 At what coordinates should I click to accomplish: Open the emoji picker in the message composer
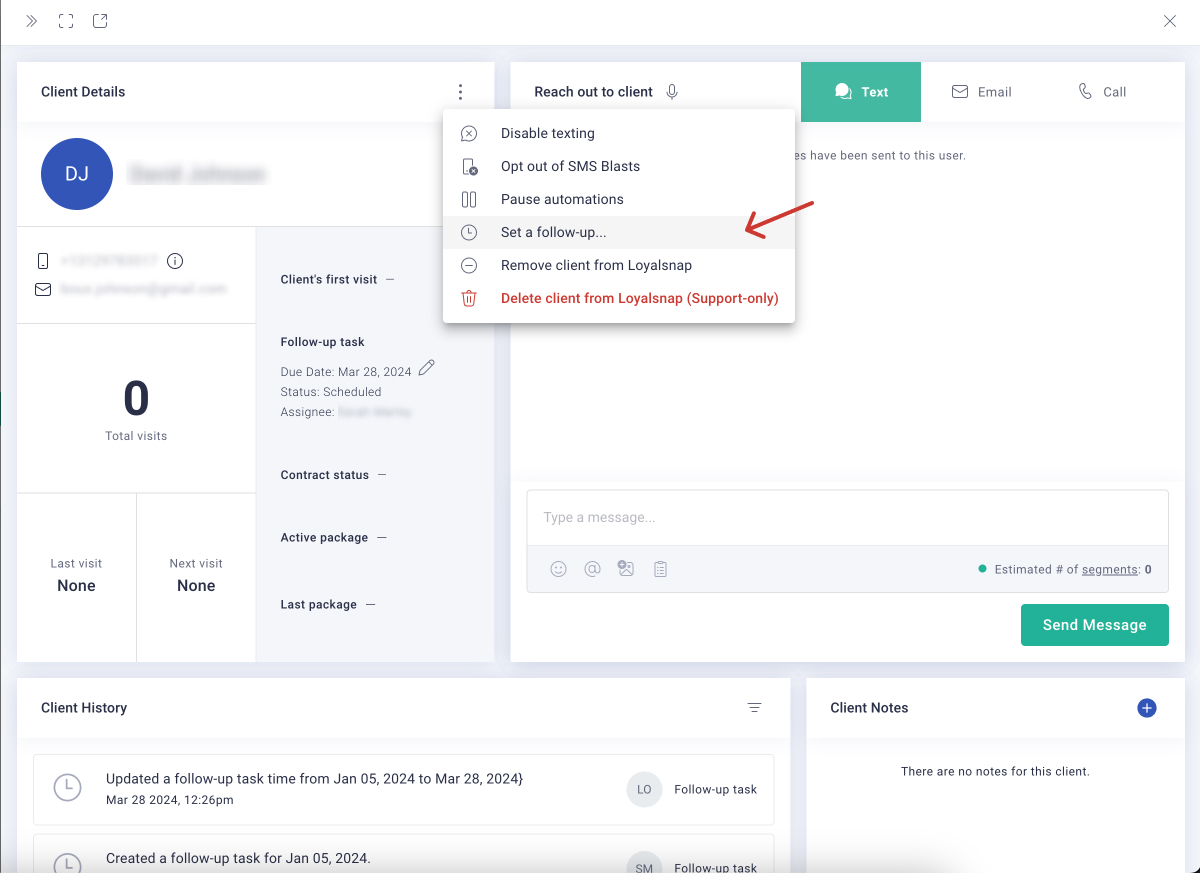click(558, 569)
